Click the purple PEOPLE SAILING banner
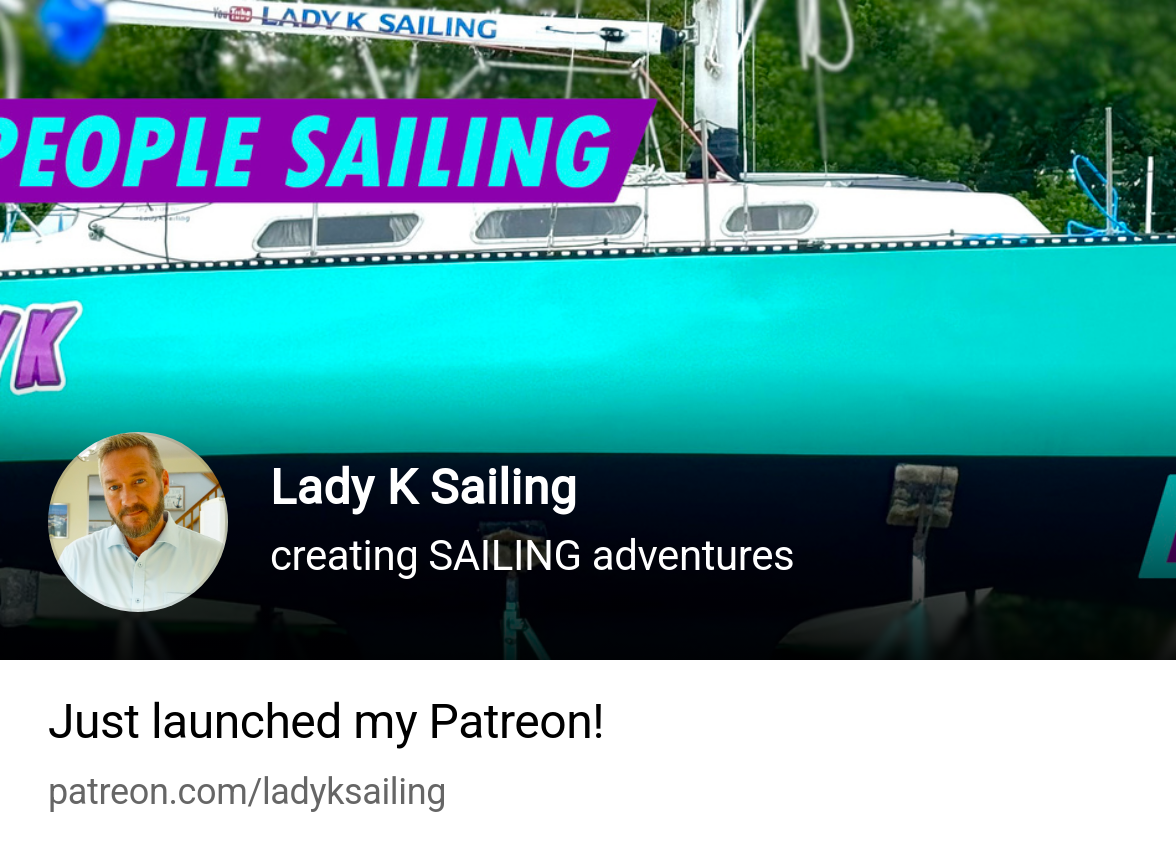Screen dimensions: 1176x852 (x=322, y=151)
